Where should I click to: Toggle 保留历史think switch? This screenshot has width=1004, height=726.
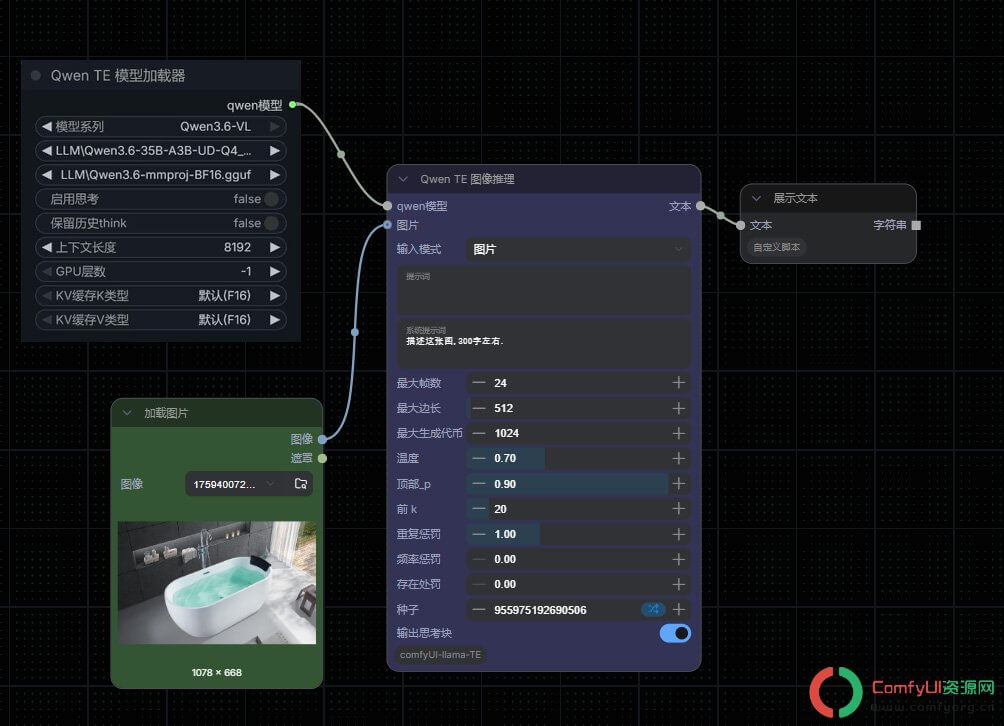(x=271, y=223)
